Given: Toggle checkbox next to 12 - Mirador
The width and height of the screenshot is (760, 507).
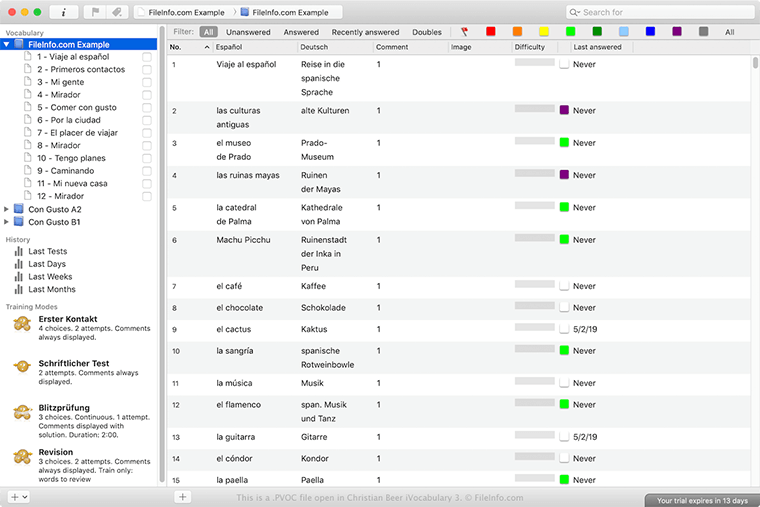Looking at the screenshot, I should click(x=147, y=196).
